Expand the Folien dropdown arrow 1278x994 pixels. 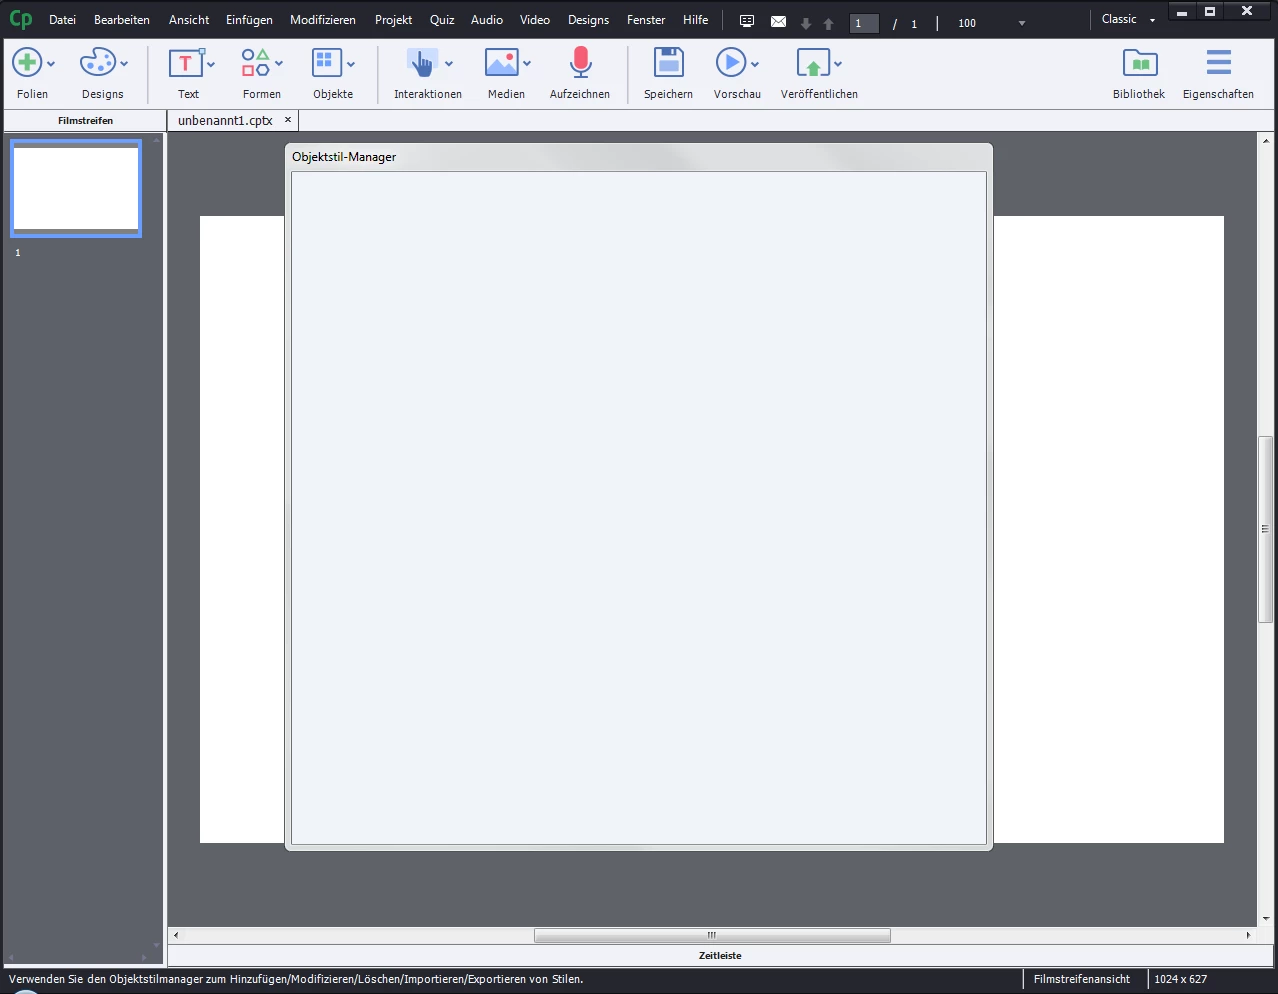[51, 64]
